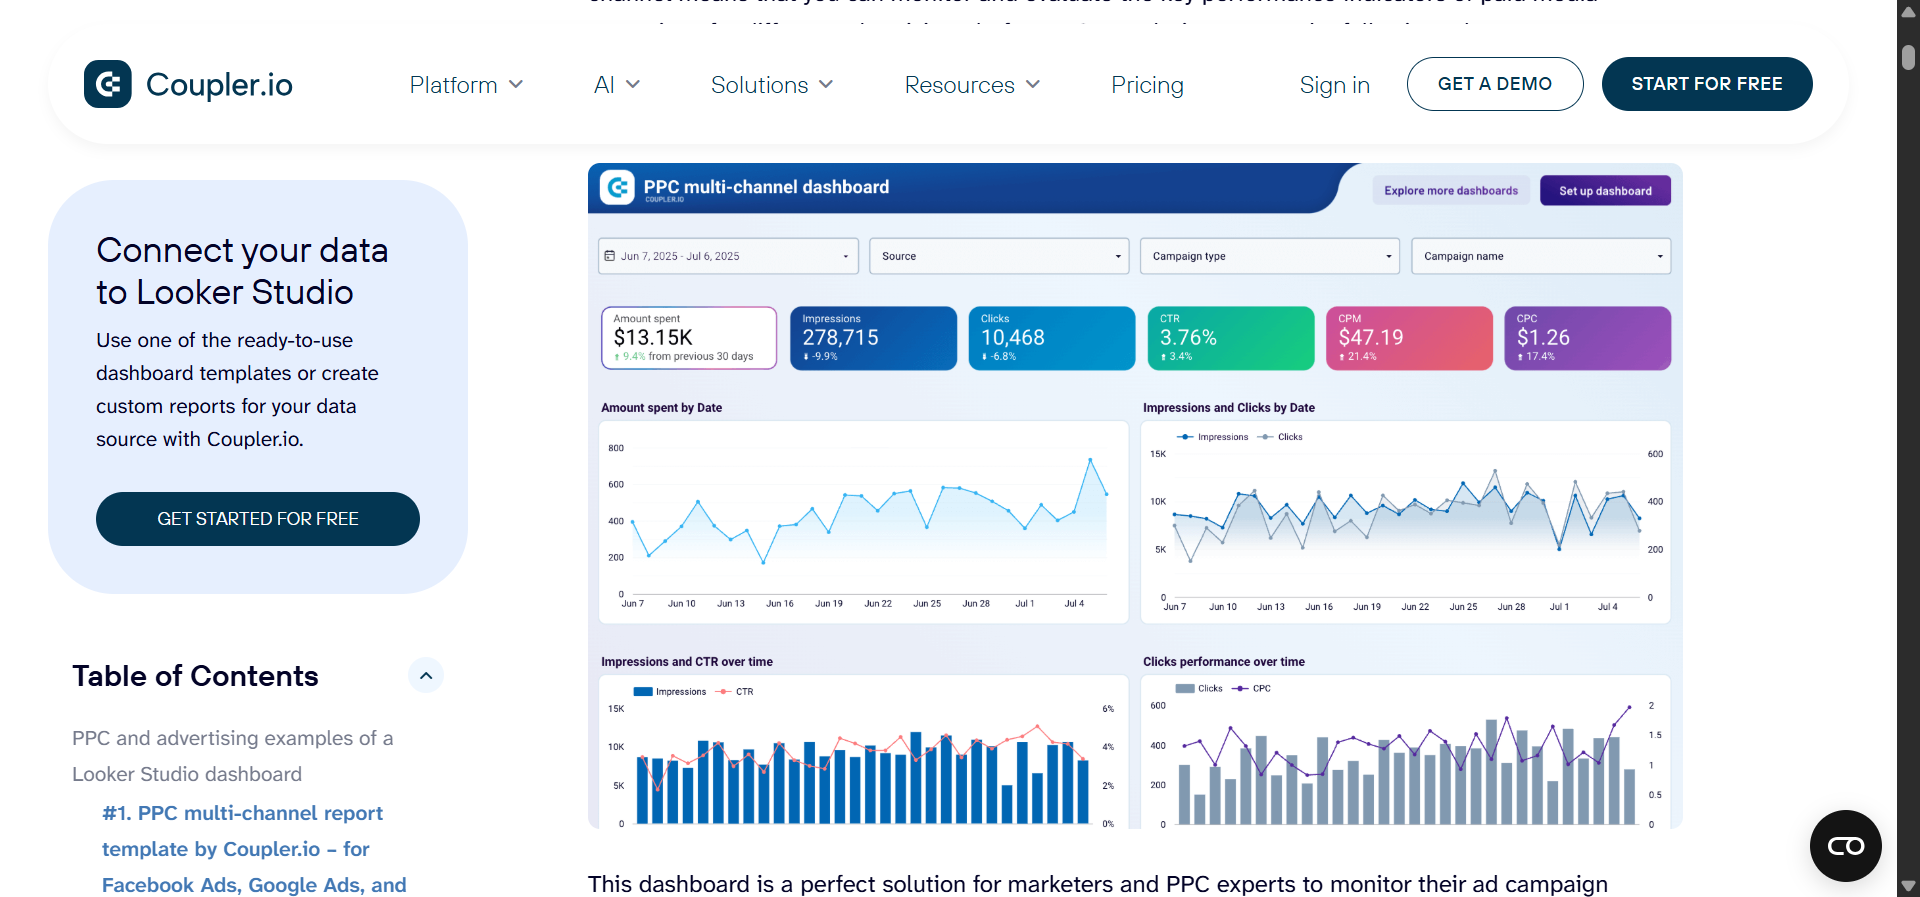Open the Source filter dropdown
This screenshot has height=897, width=1920.
(999, 256)
